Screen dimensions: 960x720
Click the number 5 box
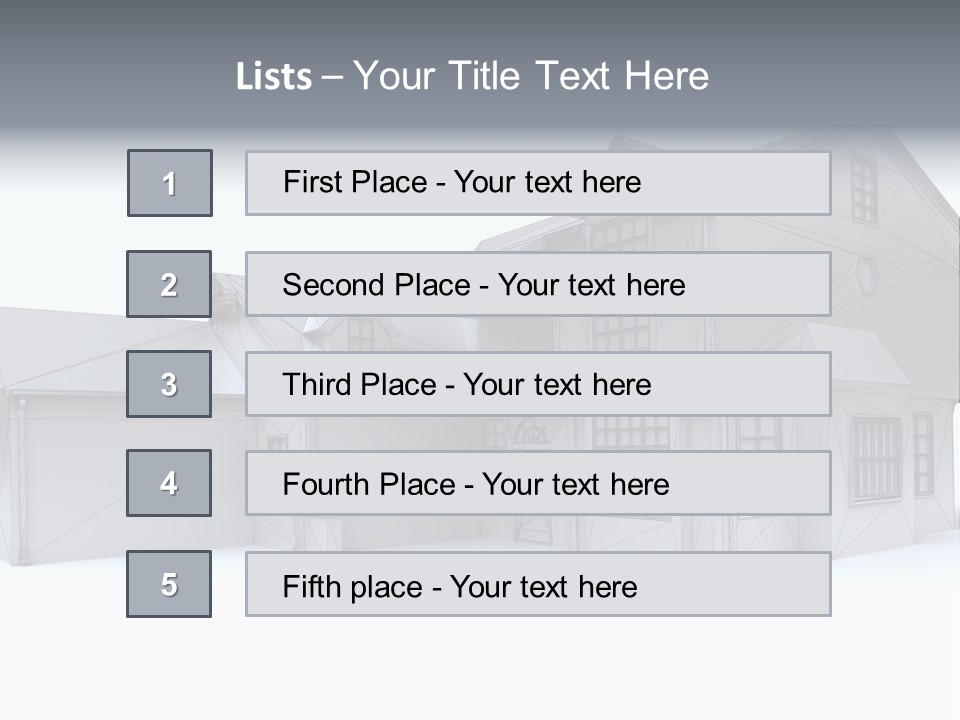[169, 584]
